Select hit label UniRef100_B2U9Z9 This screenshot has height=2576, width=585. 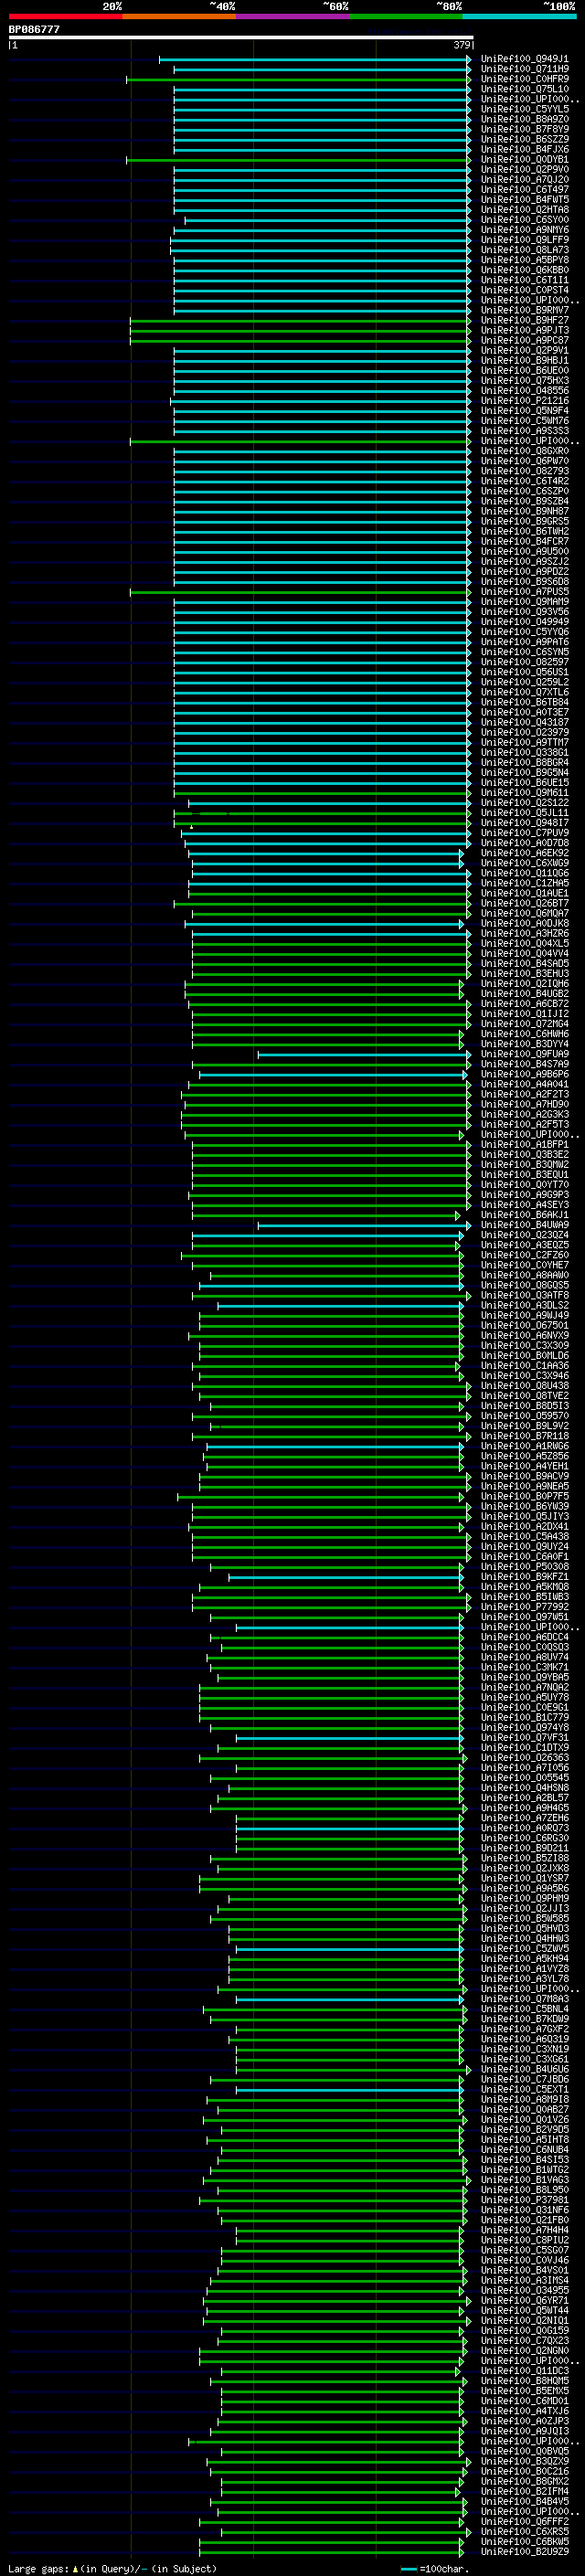coord(524,2552)
